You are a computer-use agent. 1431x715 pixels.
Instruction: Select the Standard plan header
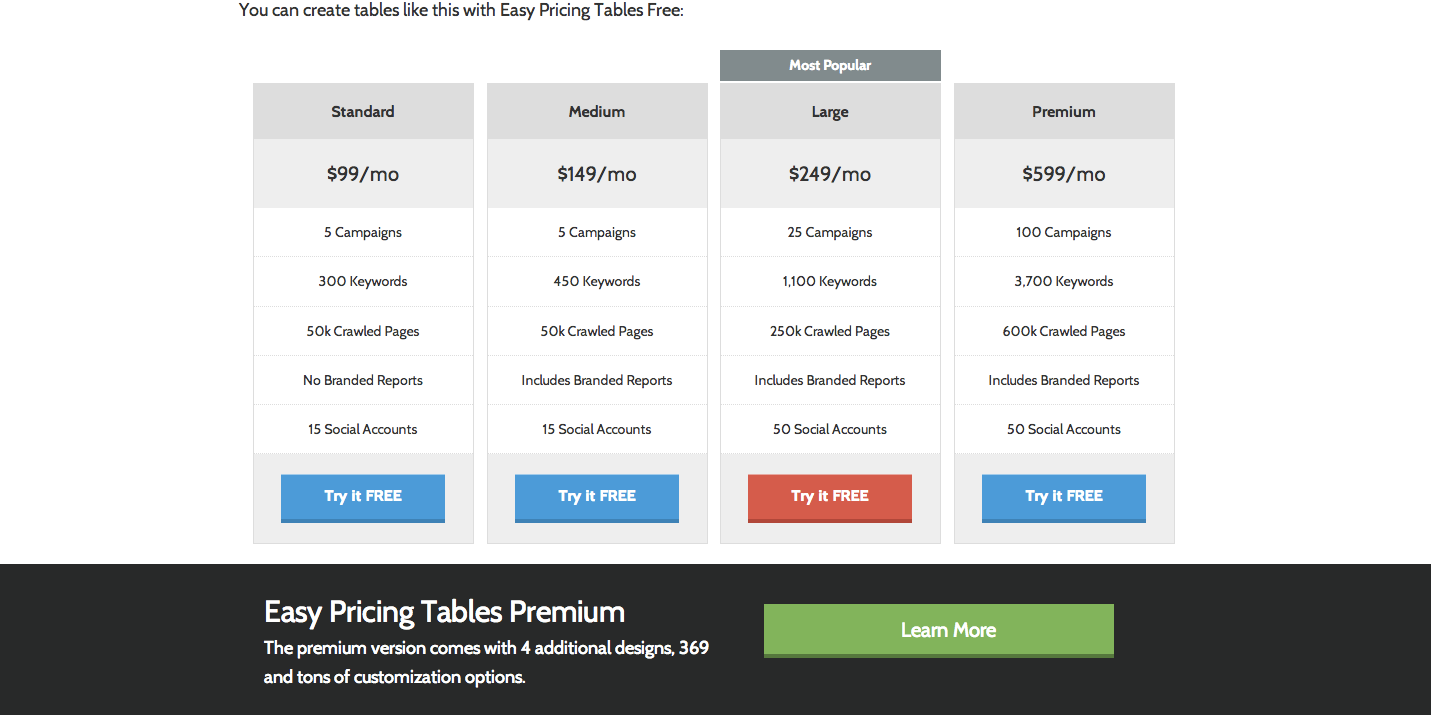point(363,112)
